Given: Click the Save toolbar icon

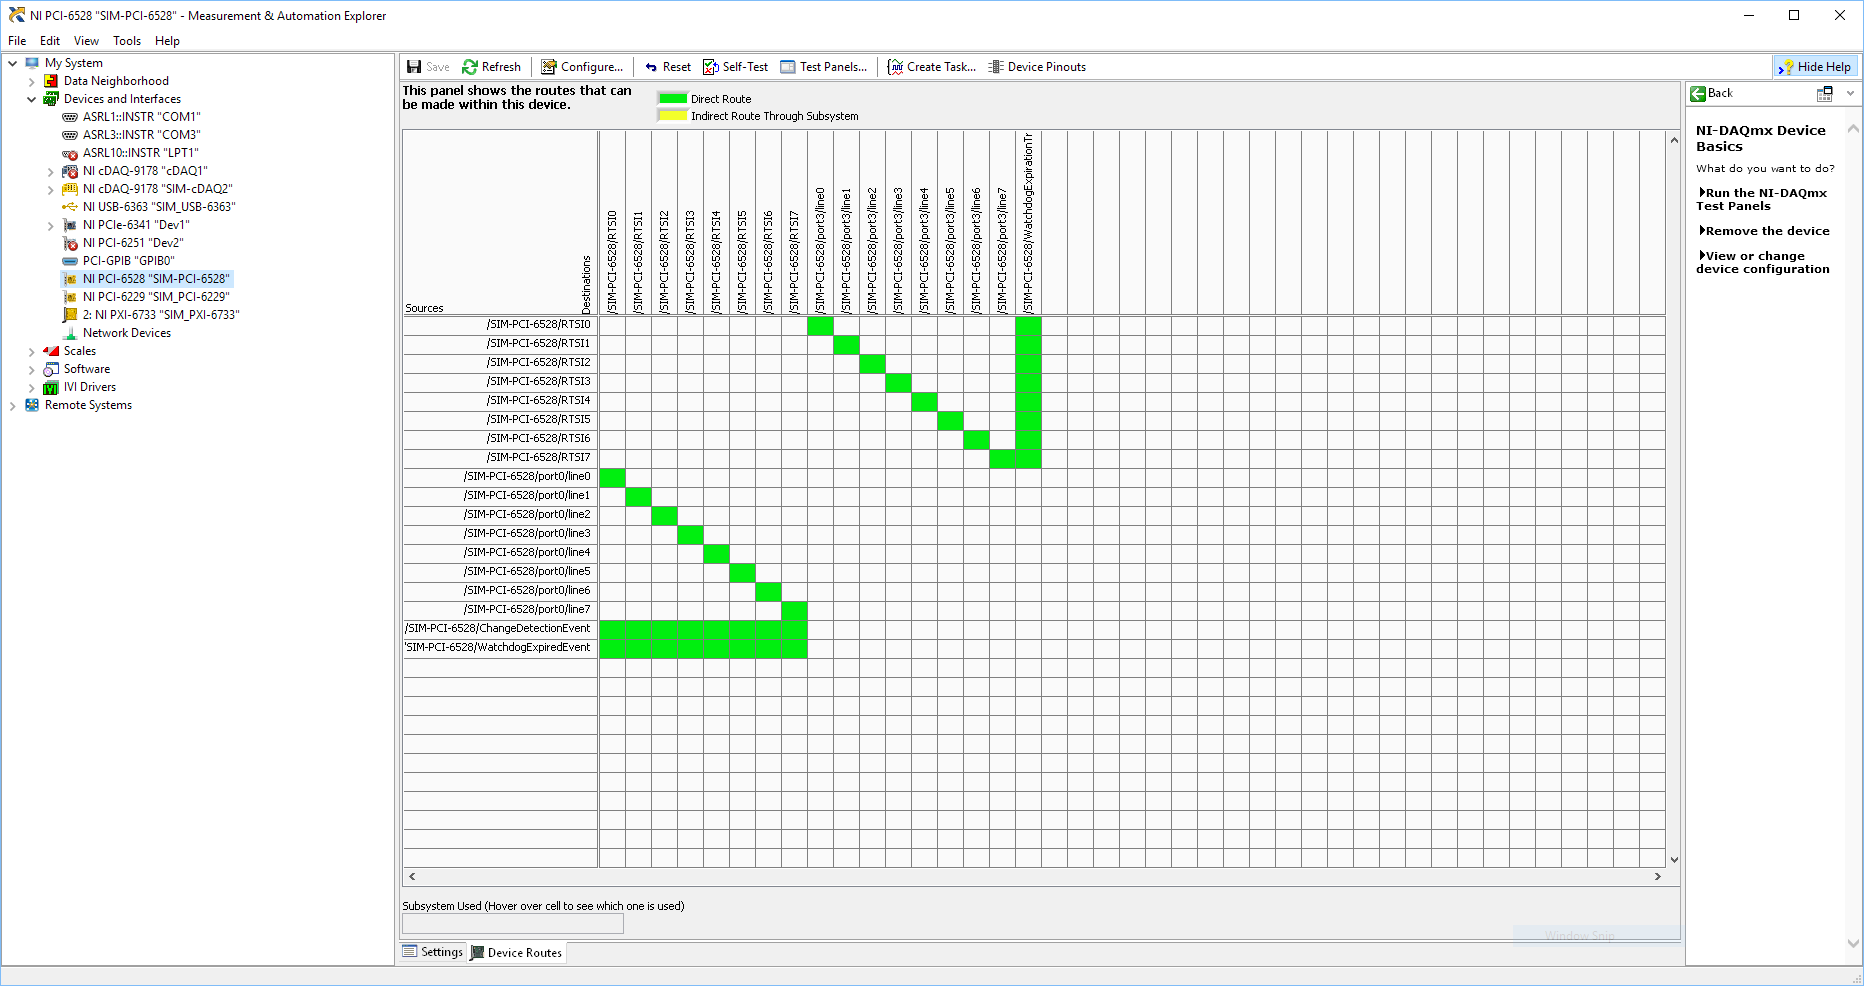Looking at the screenshot, I should [x=414, y=67].
